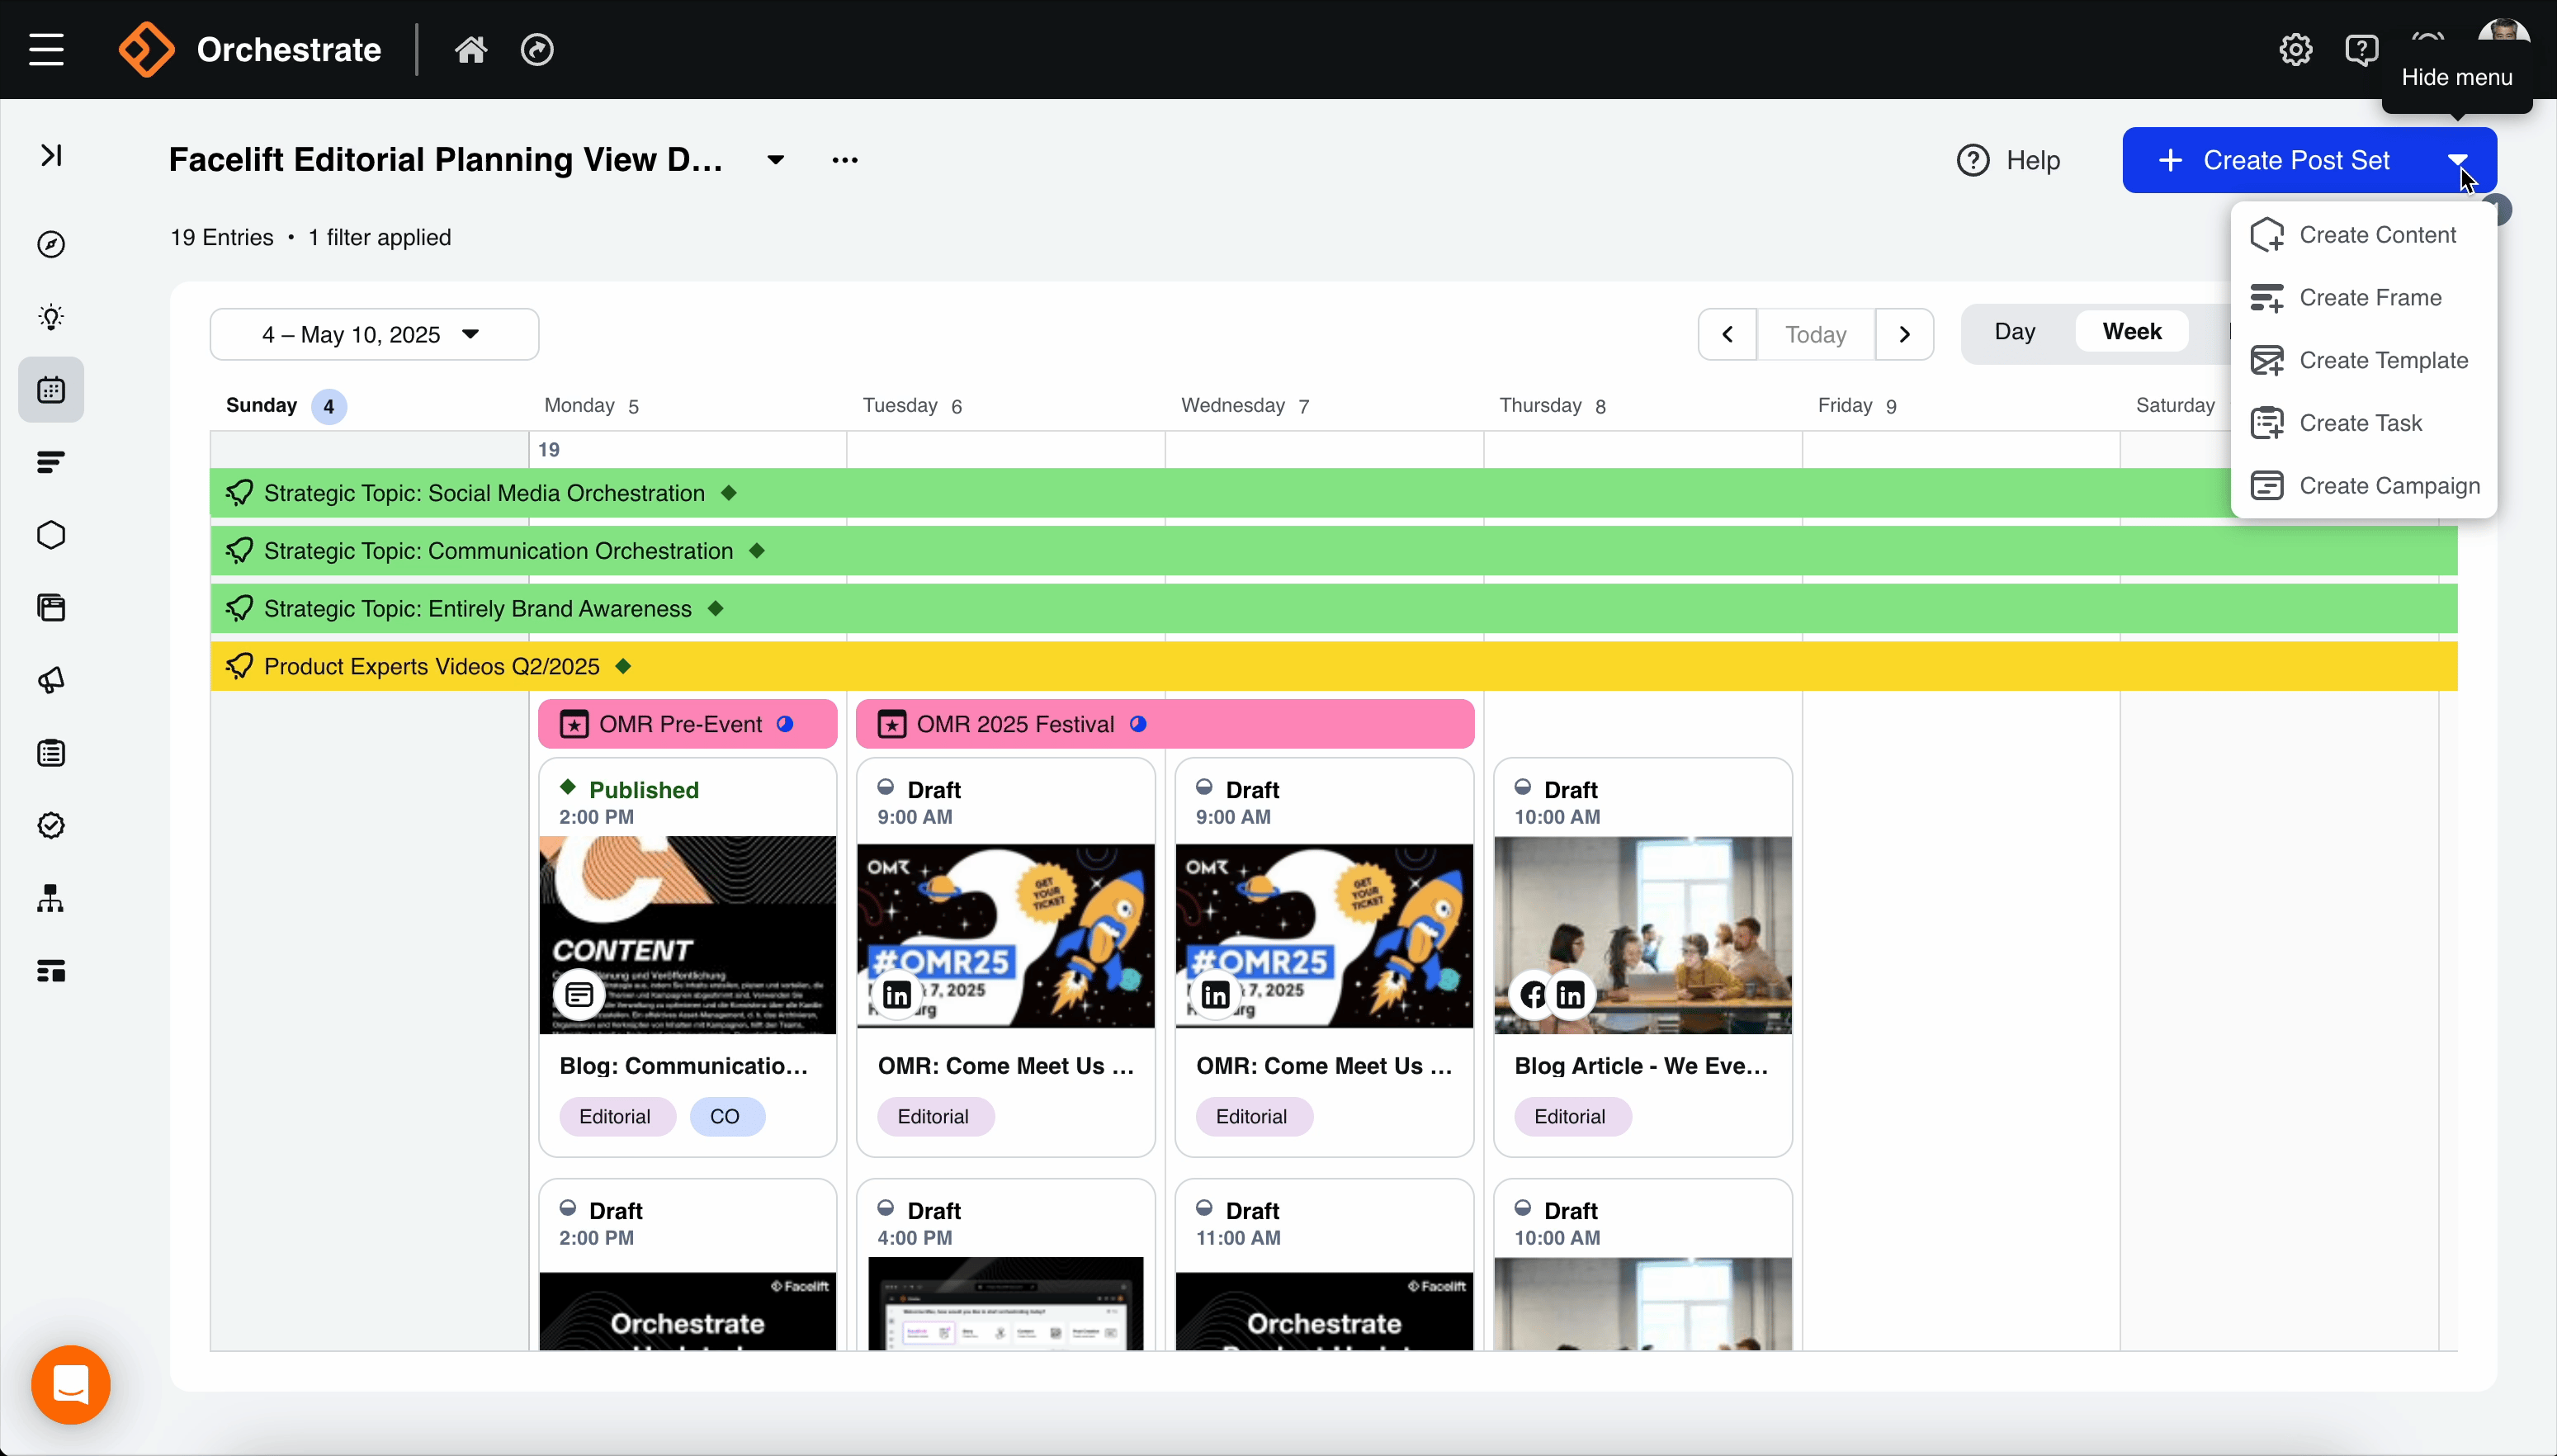Image resolution: width=2557 pixels, height=1456 pixels.
Task: Select Thursday 8 day header
Action: 1552,406
